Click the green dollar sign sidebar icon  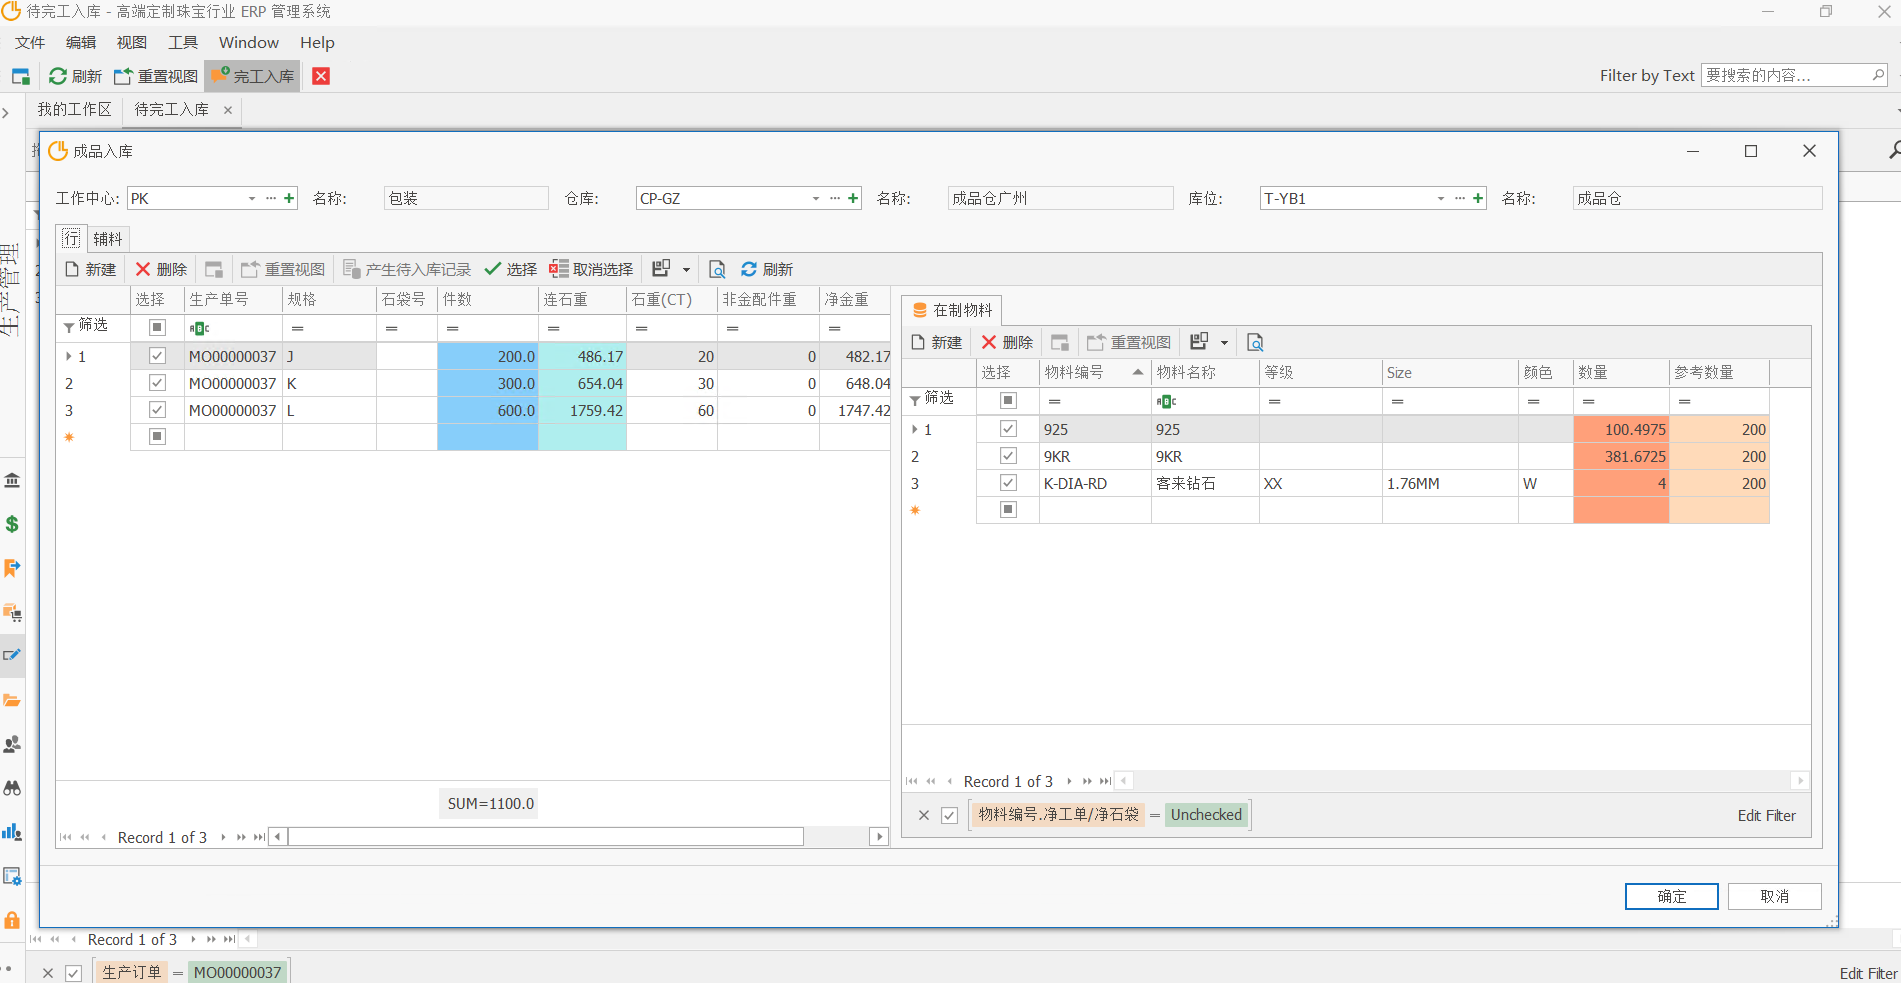coord(12,524)
